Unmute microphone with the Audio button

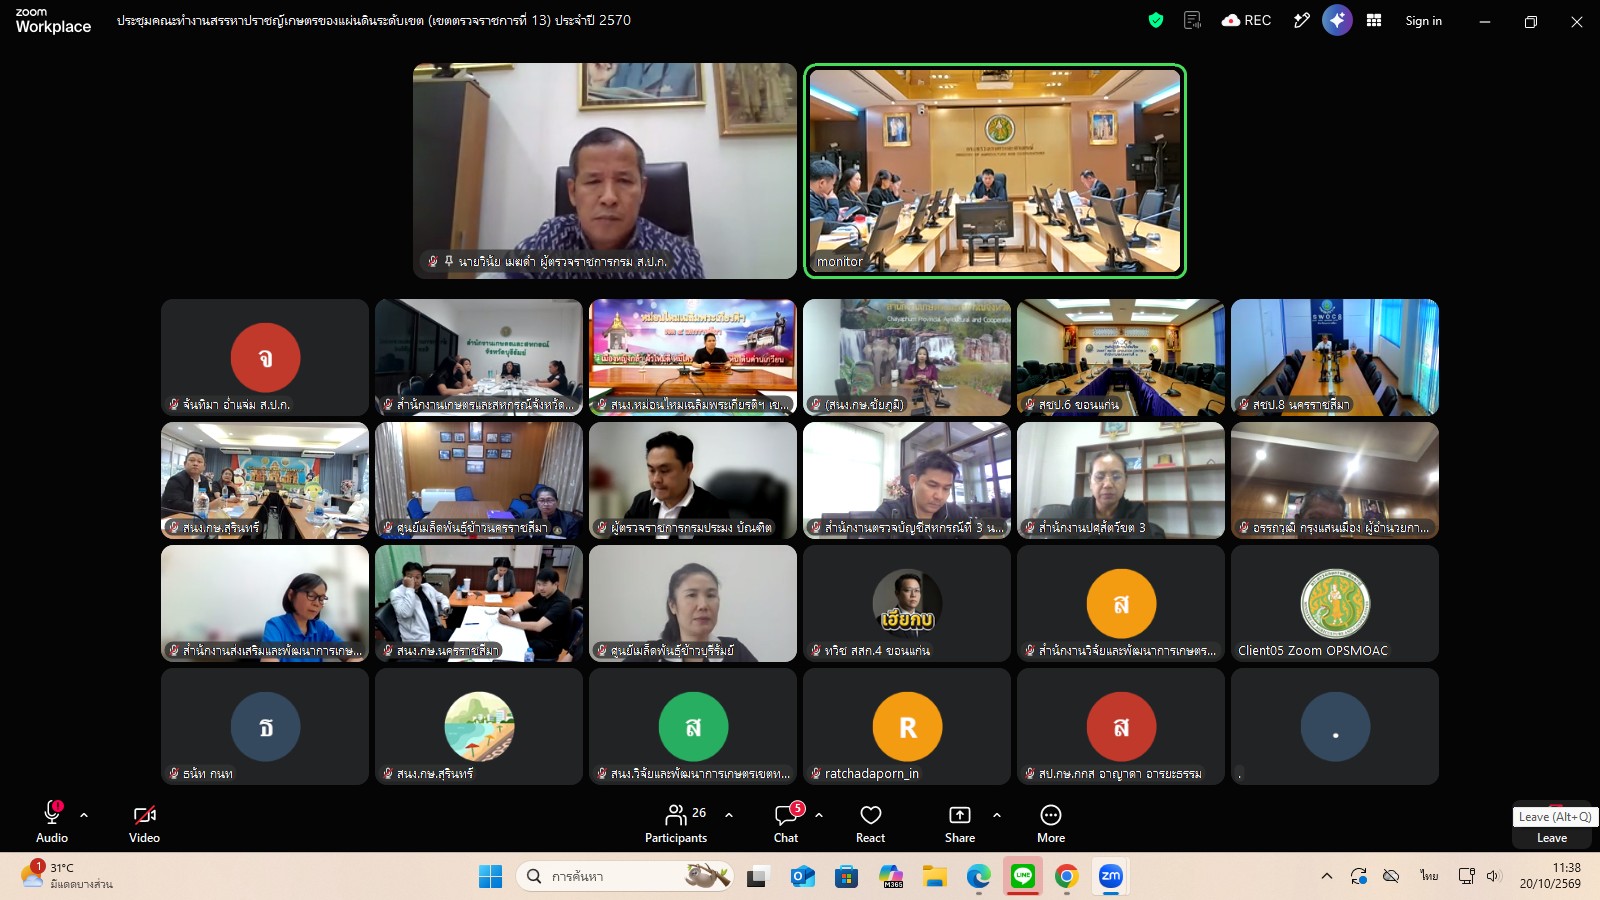(52, 823)
